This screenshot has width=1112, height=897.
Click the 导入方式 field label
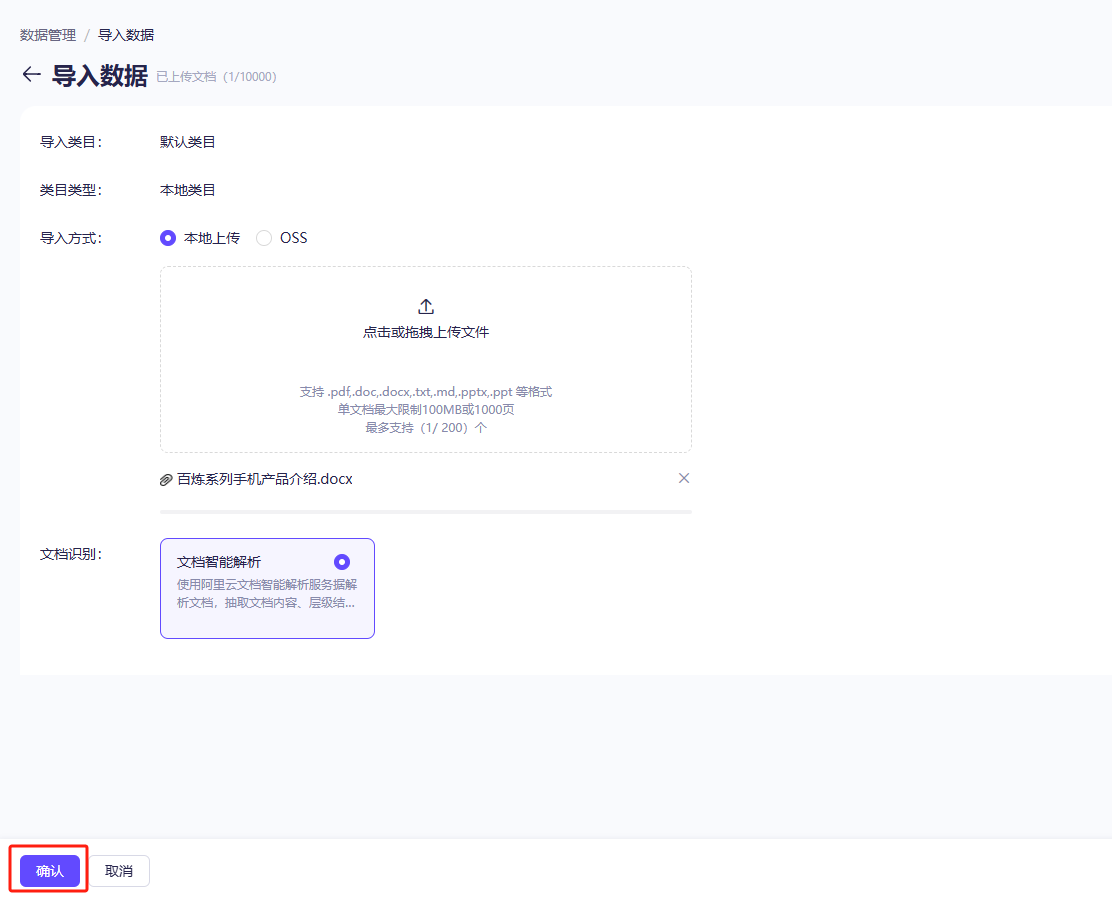71,238
